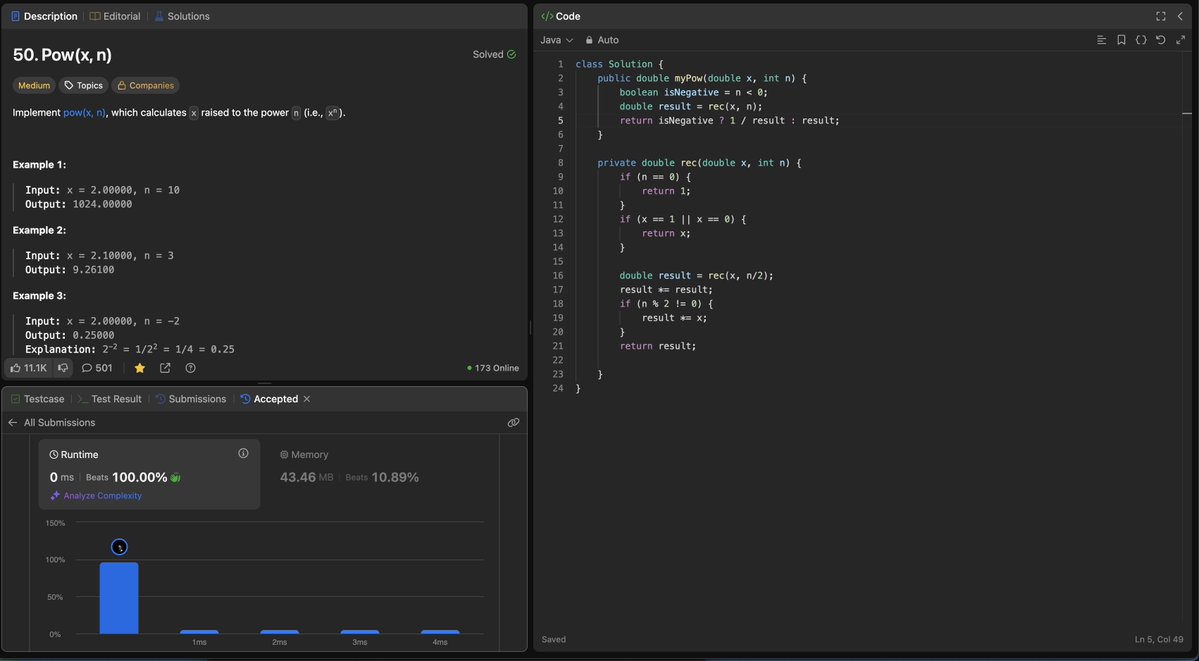Image resolution: width=1199 pixels, height=661 pixels.
Task: Select the Accepted tab
Action: 269,399
